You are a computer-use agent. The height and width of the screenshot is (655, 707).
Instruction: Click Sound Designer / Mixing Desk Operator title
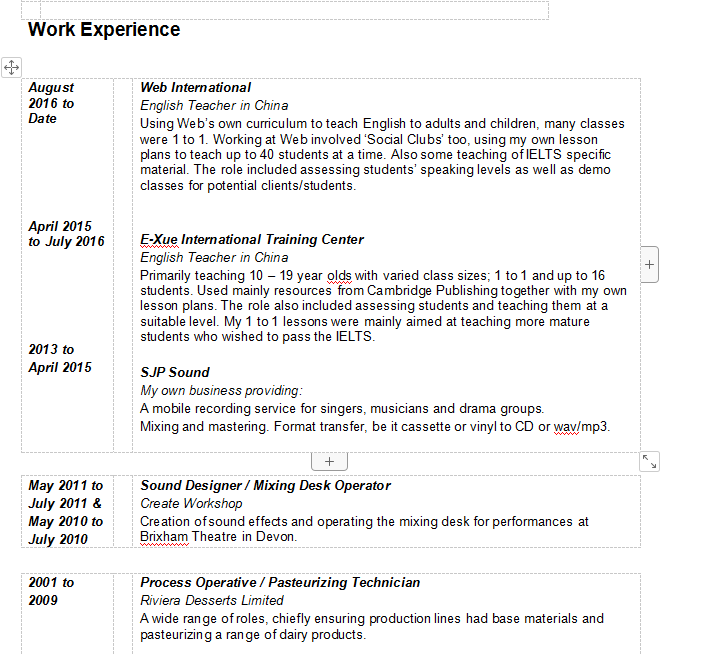pos(265,486)
